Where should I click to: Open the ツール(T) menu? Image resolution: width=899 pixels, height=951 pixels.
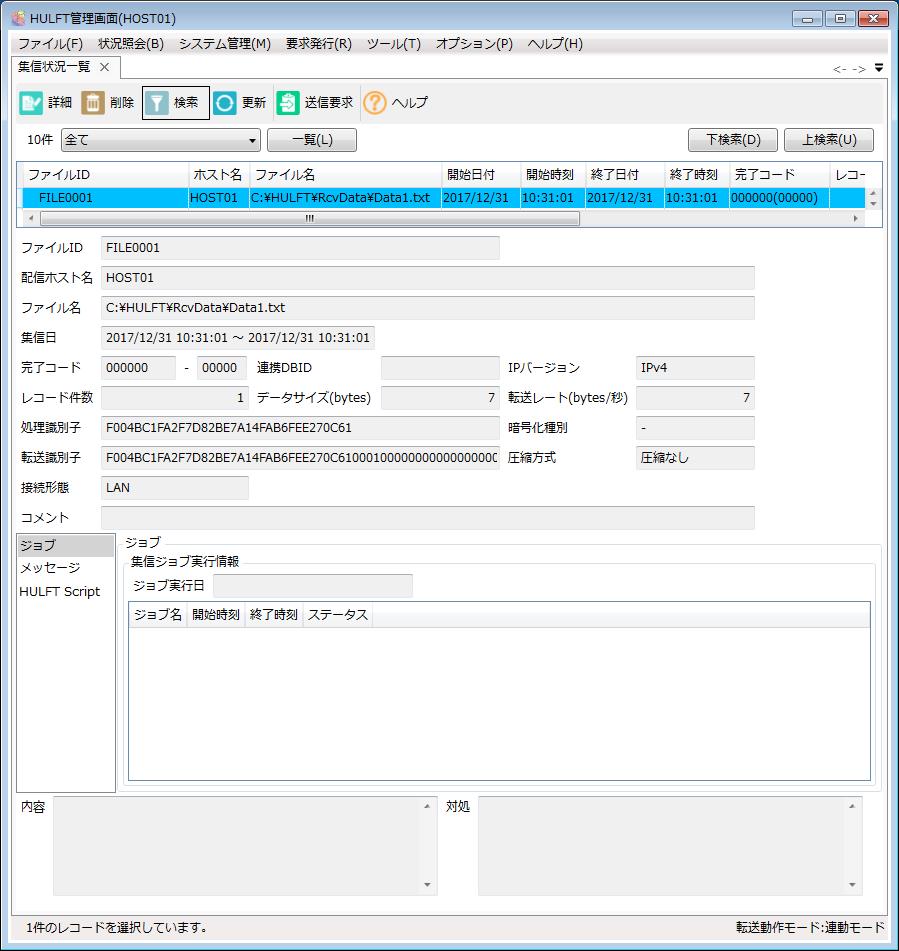[x=394, y=44]
